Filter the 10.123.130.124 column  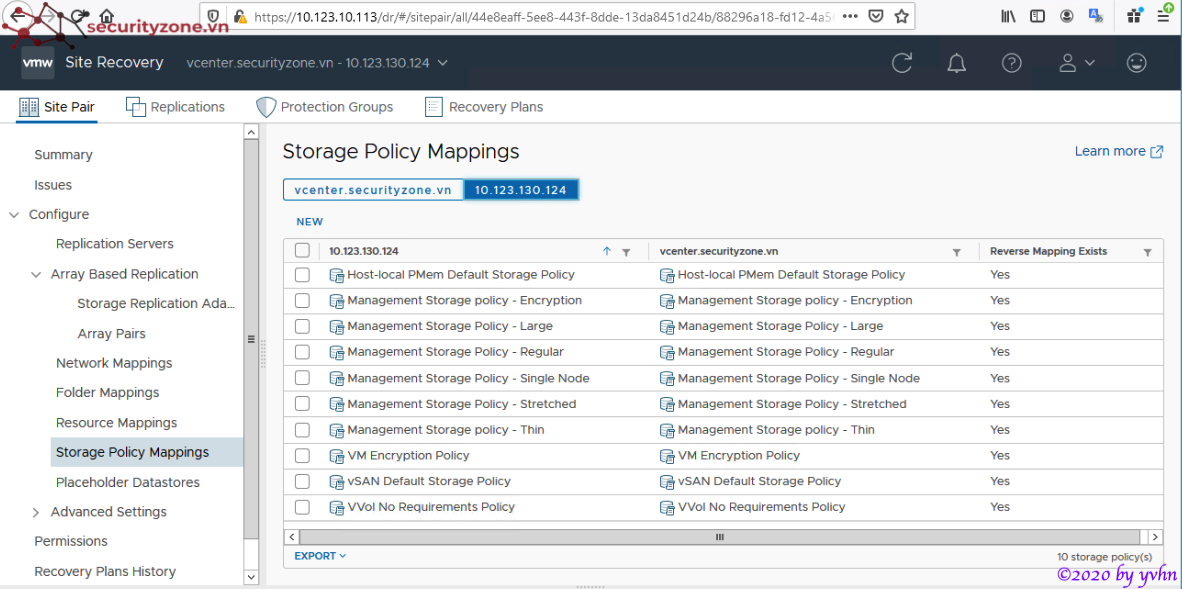(x=626, y=252)
